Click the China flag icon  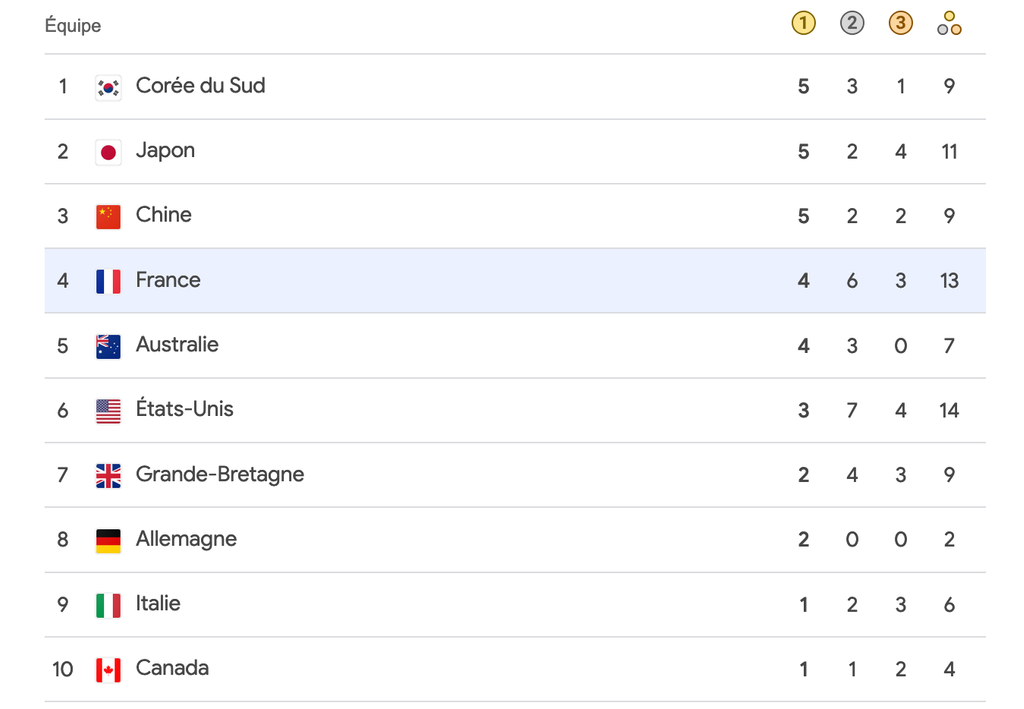coord(108,216)
